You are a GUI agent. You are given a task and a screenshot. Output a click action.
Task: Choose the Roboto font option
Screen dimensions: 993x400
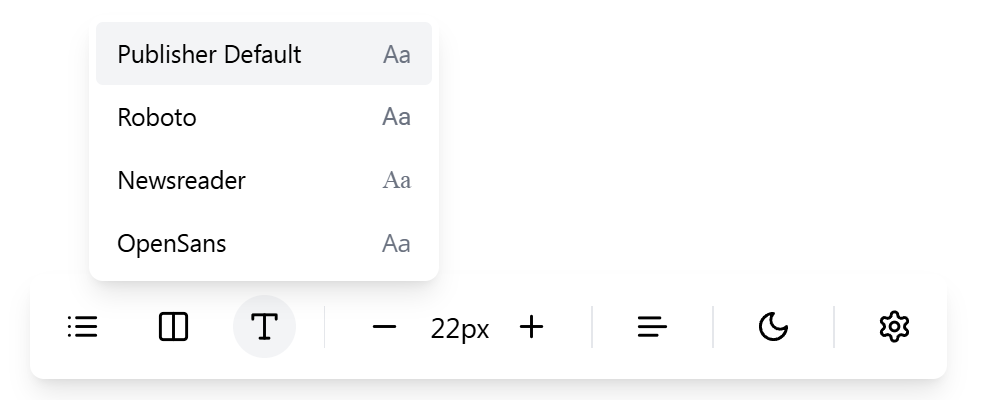click(x=264, y=117)
